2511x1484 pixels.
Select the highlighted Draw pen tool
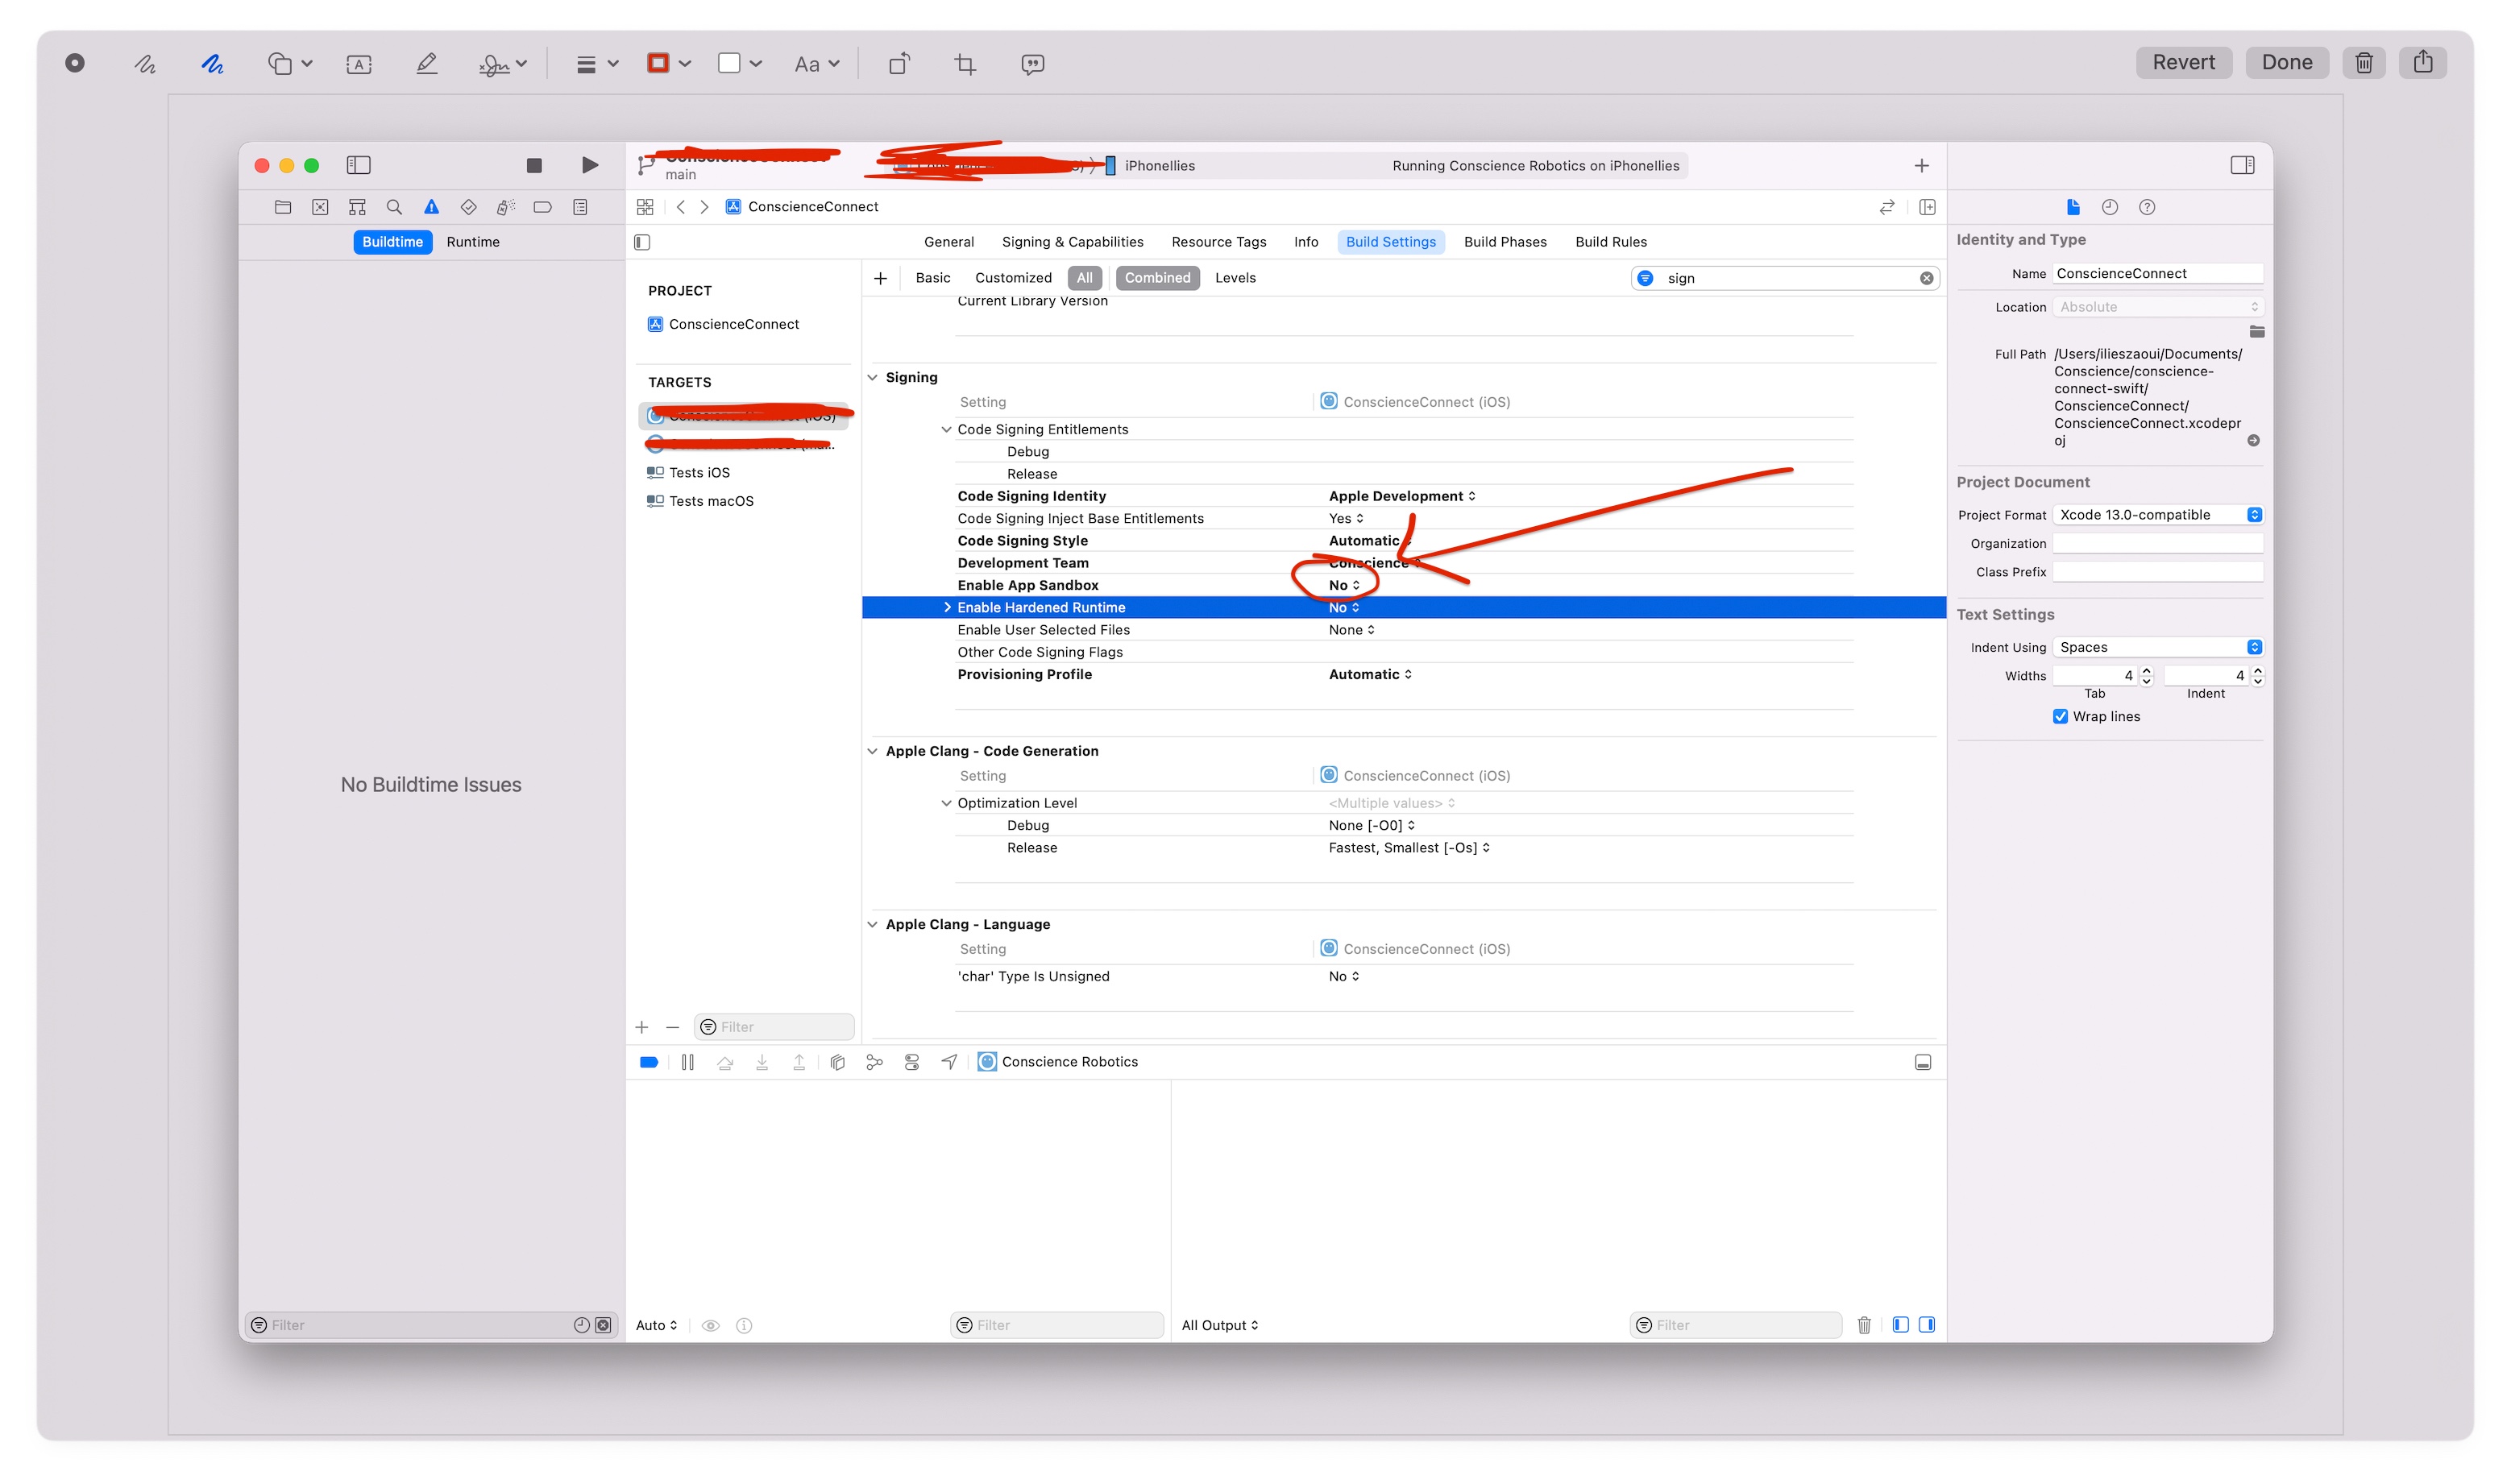[212, 64]
